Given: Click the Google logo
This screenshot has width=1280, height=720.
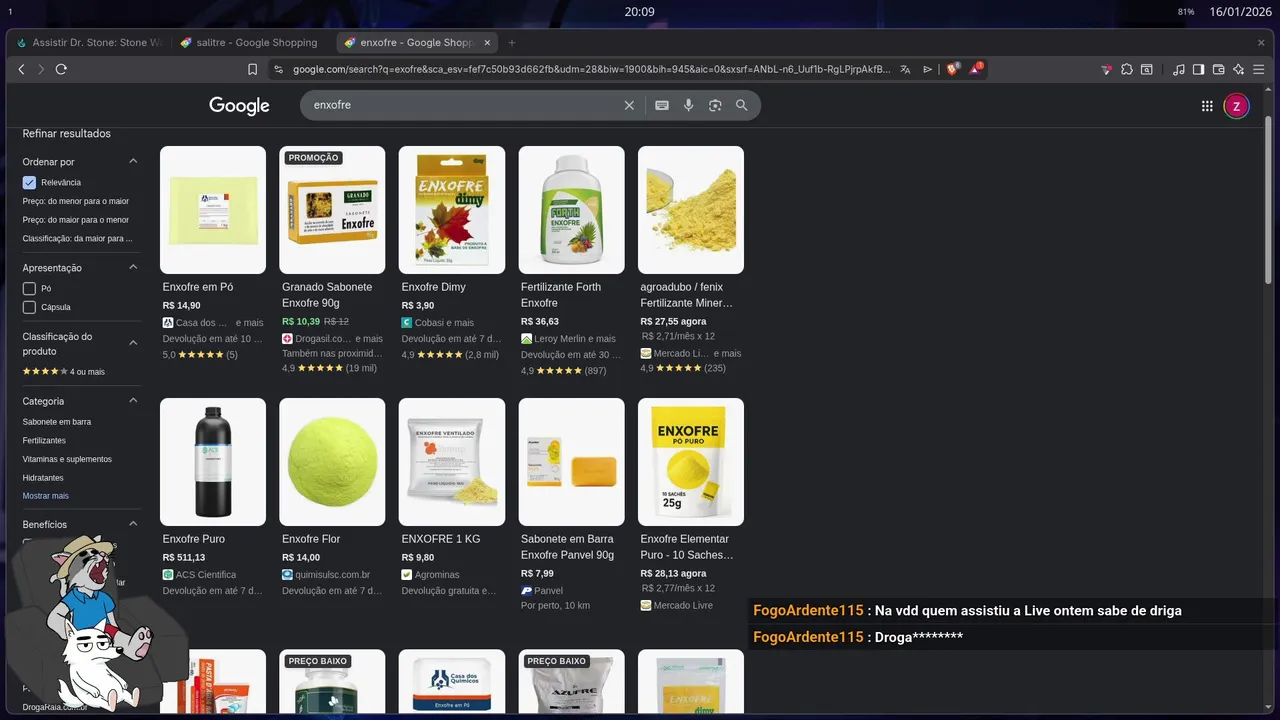Looking at the screenshot, I should pos(239,105).
